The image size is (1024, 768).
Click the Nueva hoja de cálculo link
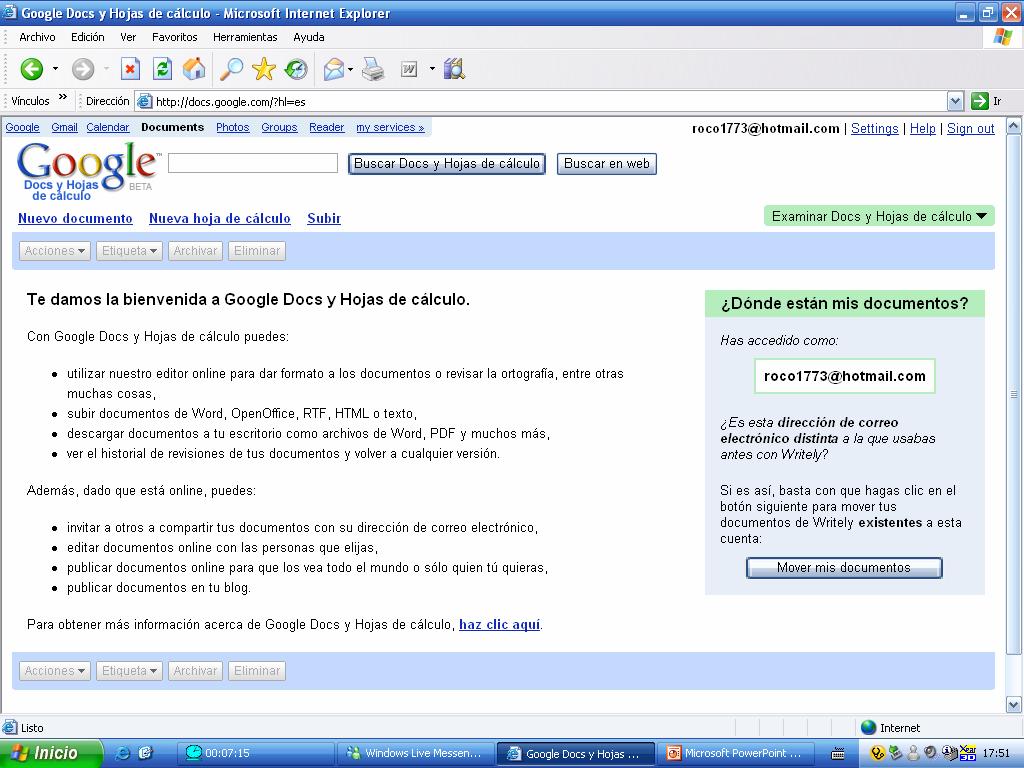point(219,218)
